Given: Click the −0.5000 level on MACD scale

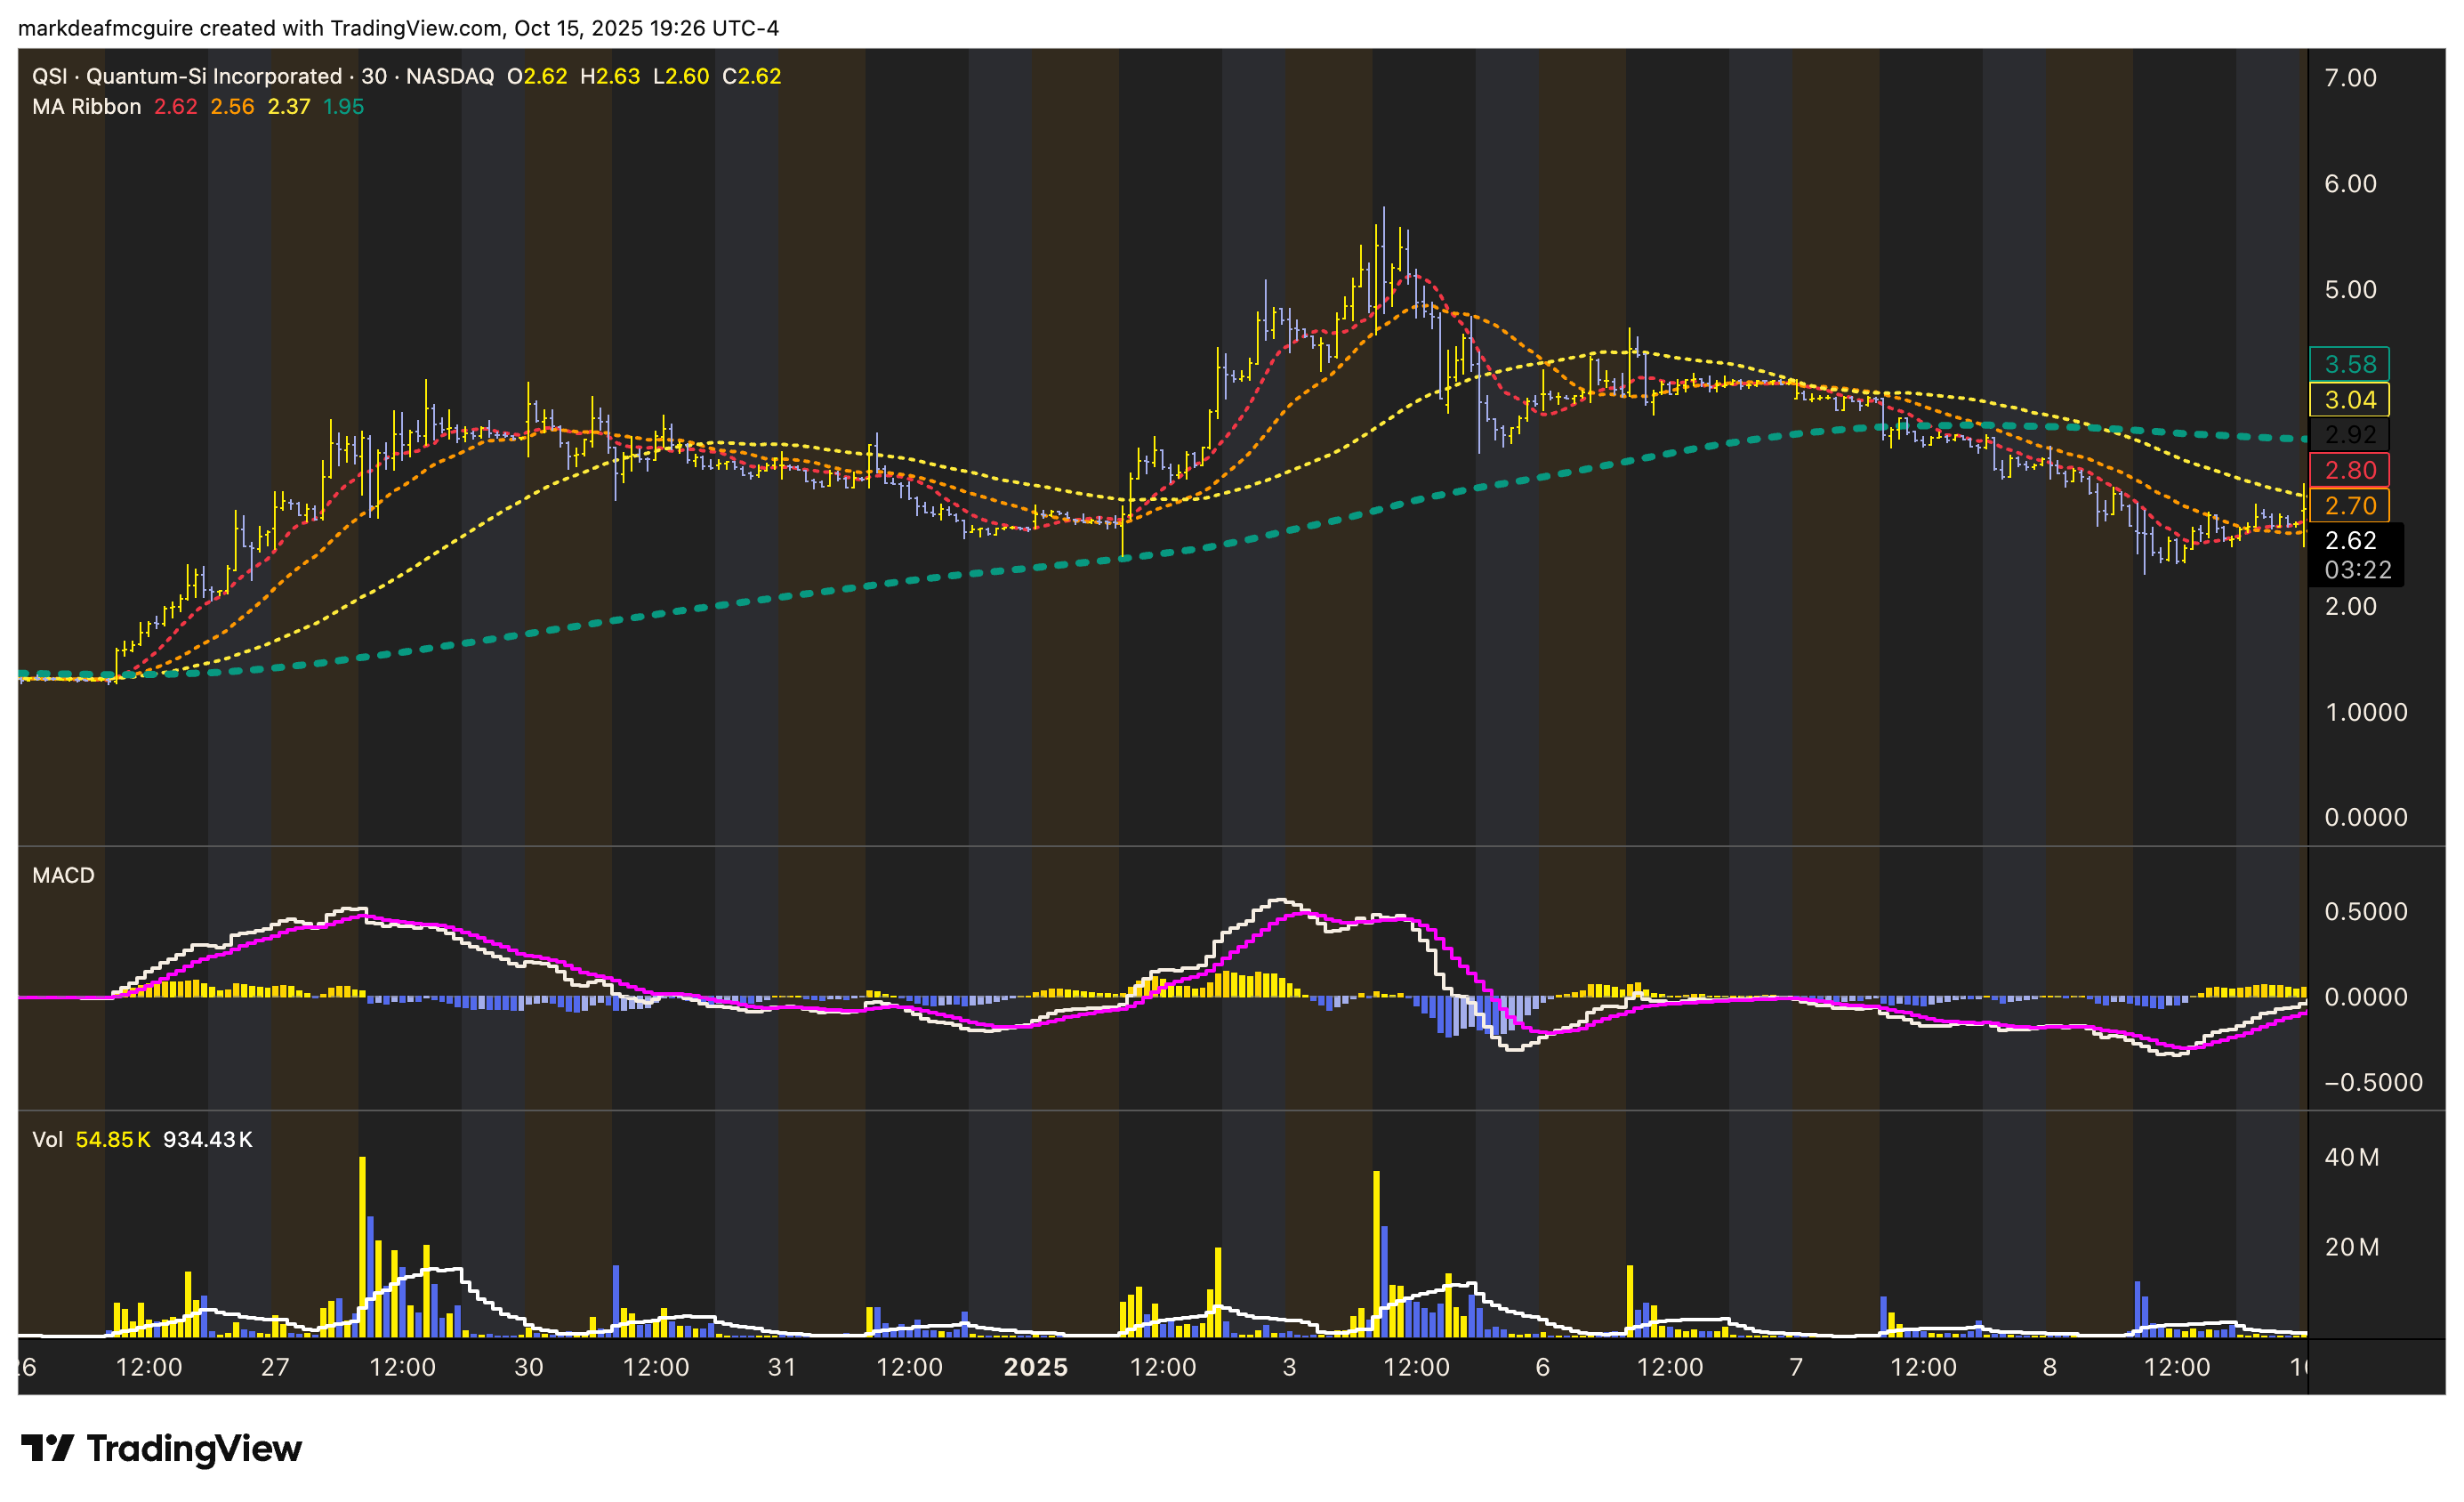Looking at the screenshot, I should tap(2373, 1082).
